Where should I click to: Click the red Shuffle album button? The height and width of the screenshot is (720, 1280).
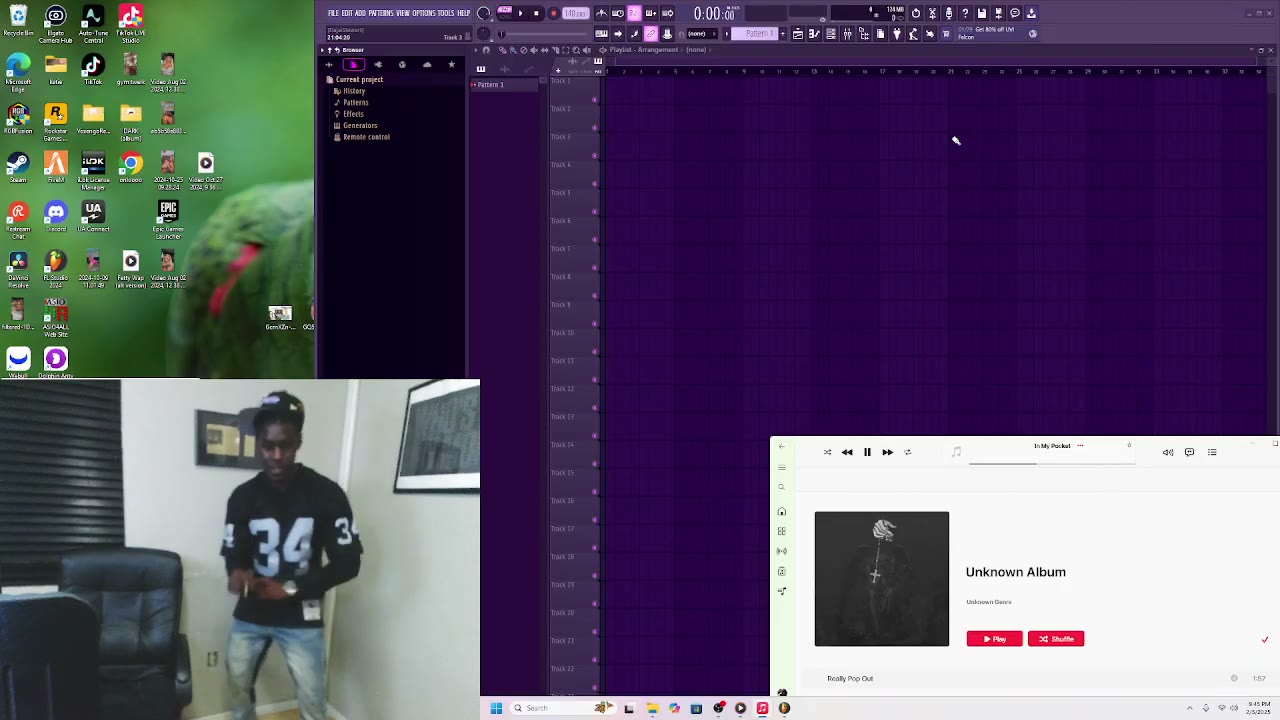1056,638
